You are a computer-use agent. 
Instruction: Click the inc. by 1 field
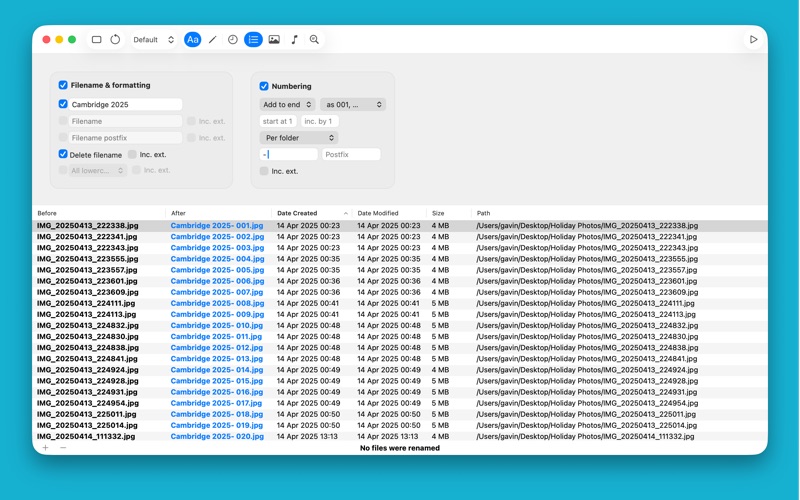click(x=319, y=121)
